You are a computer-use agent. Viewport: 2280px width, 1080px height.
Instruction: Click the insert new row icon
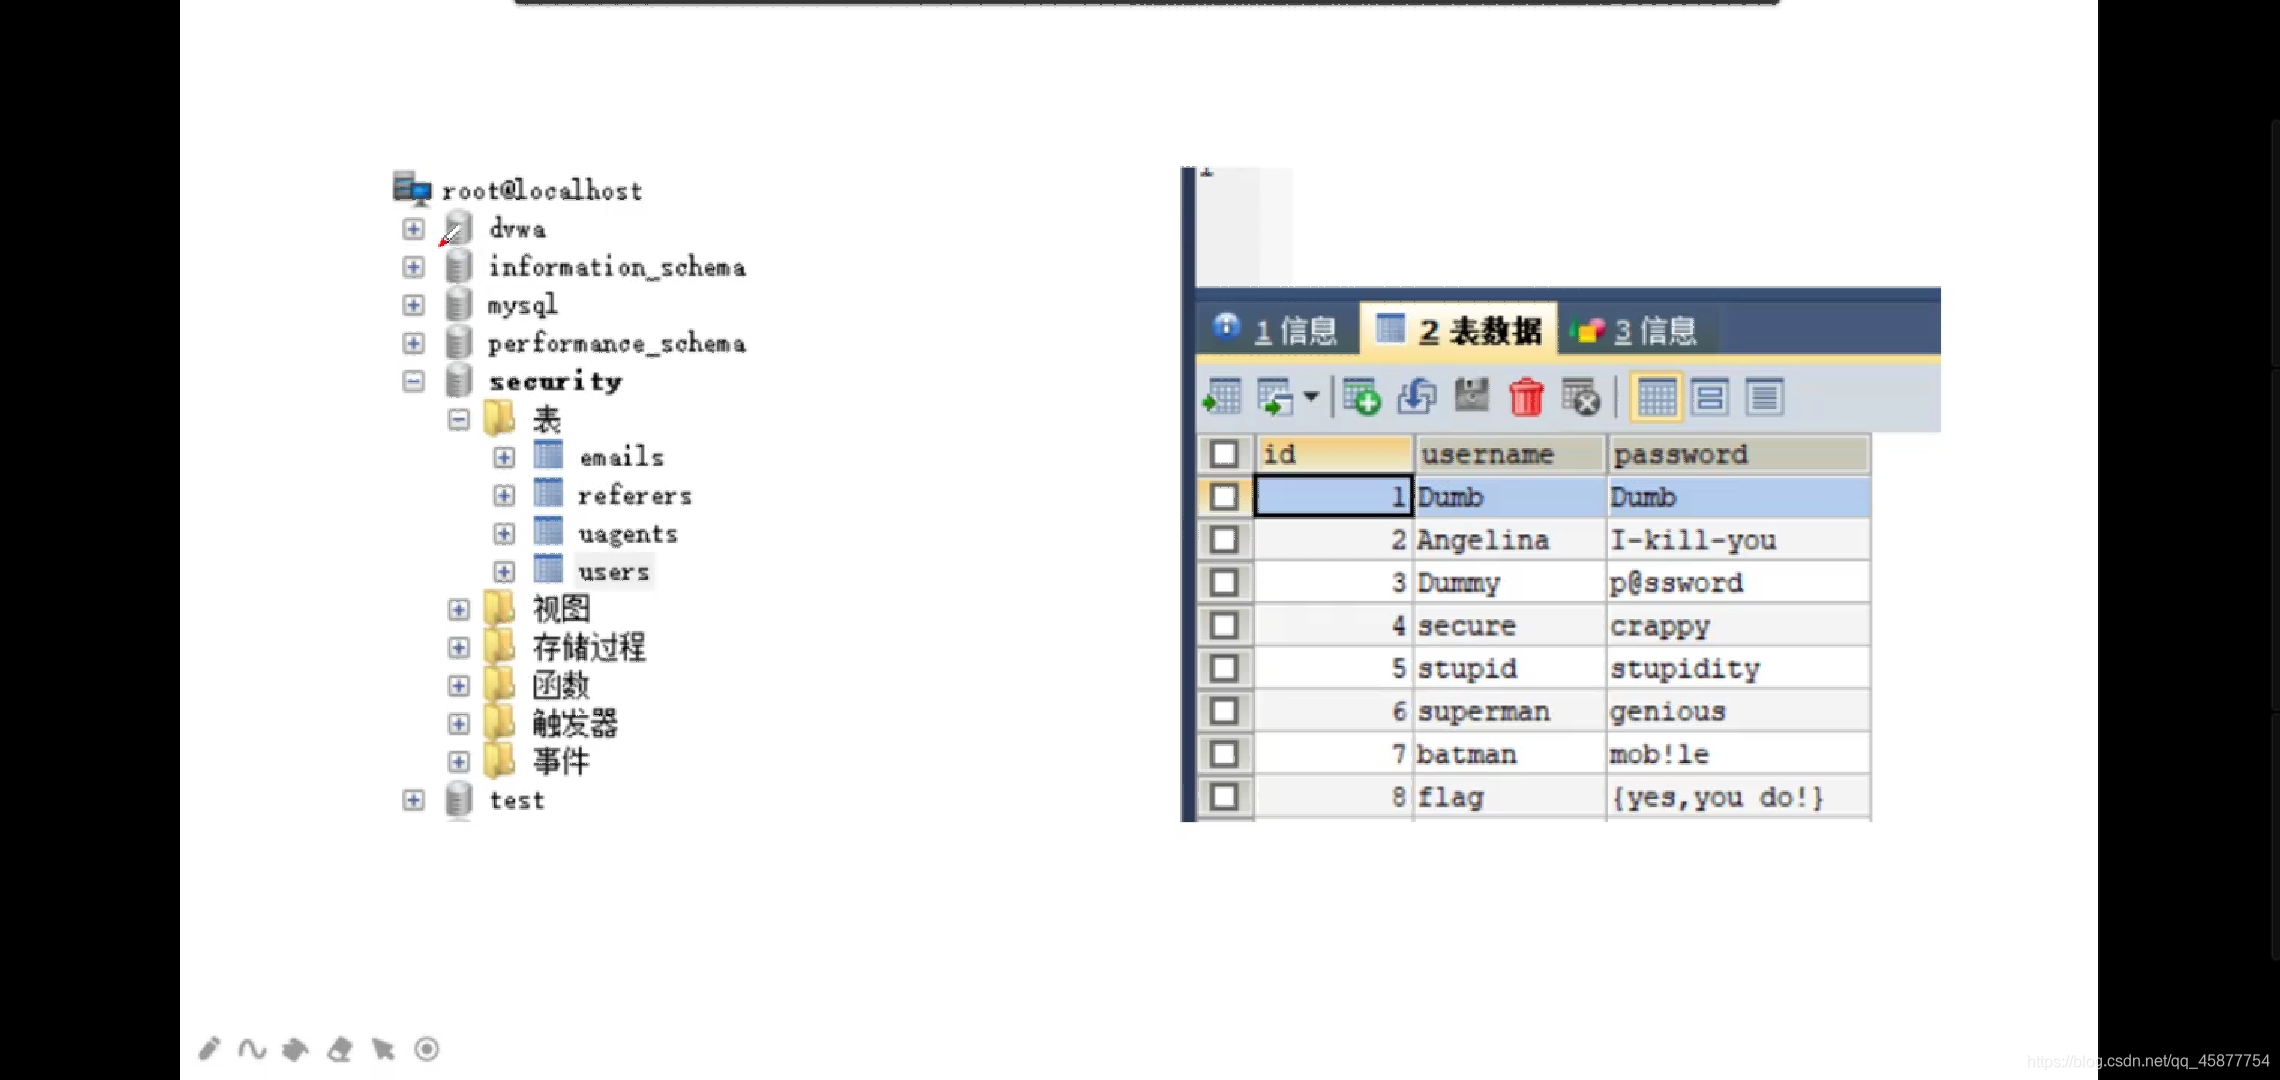1361,397
